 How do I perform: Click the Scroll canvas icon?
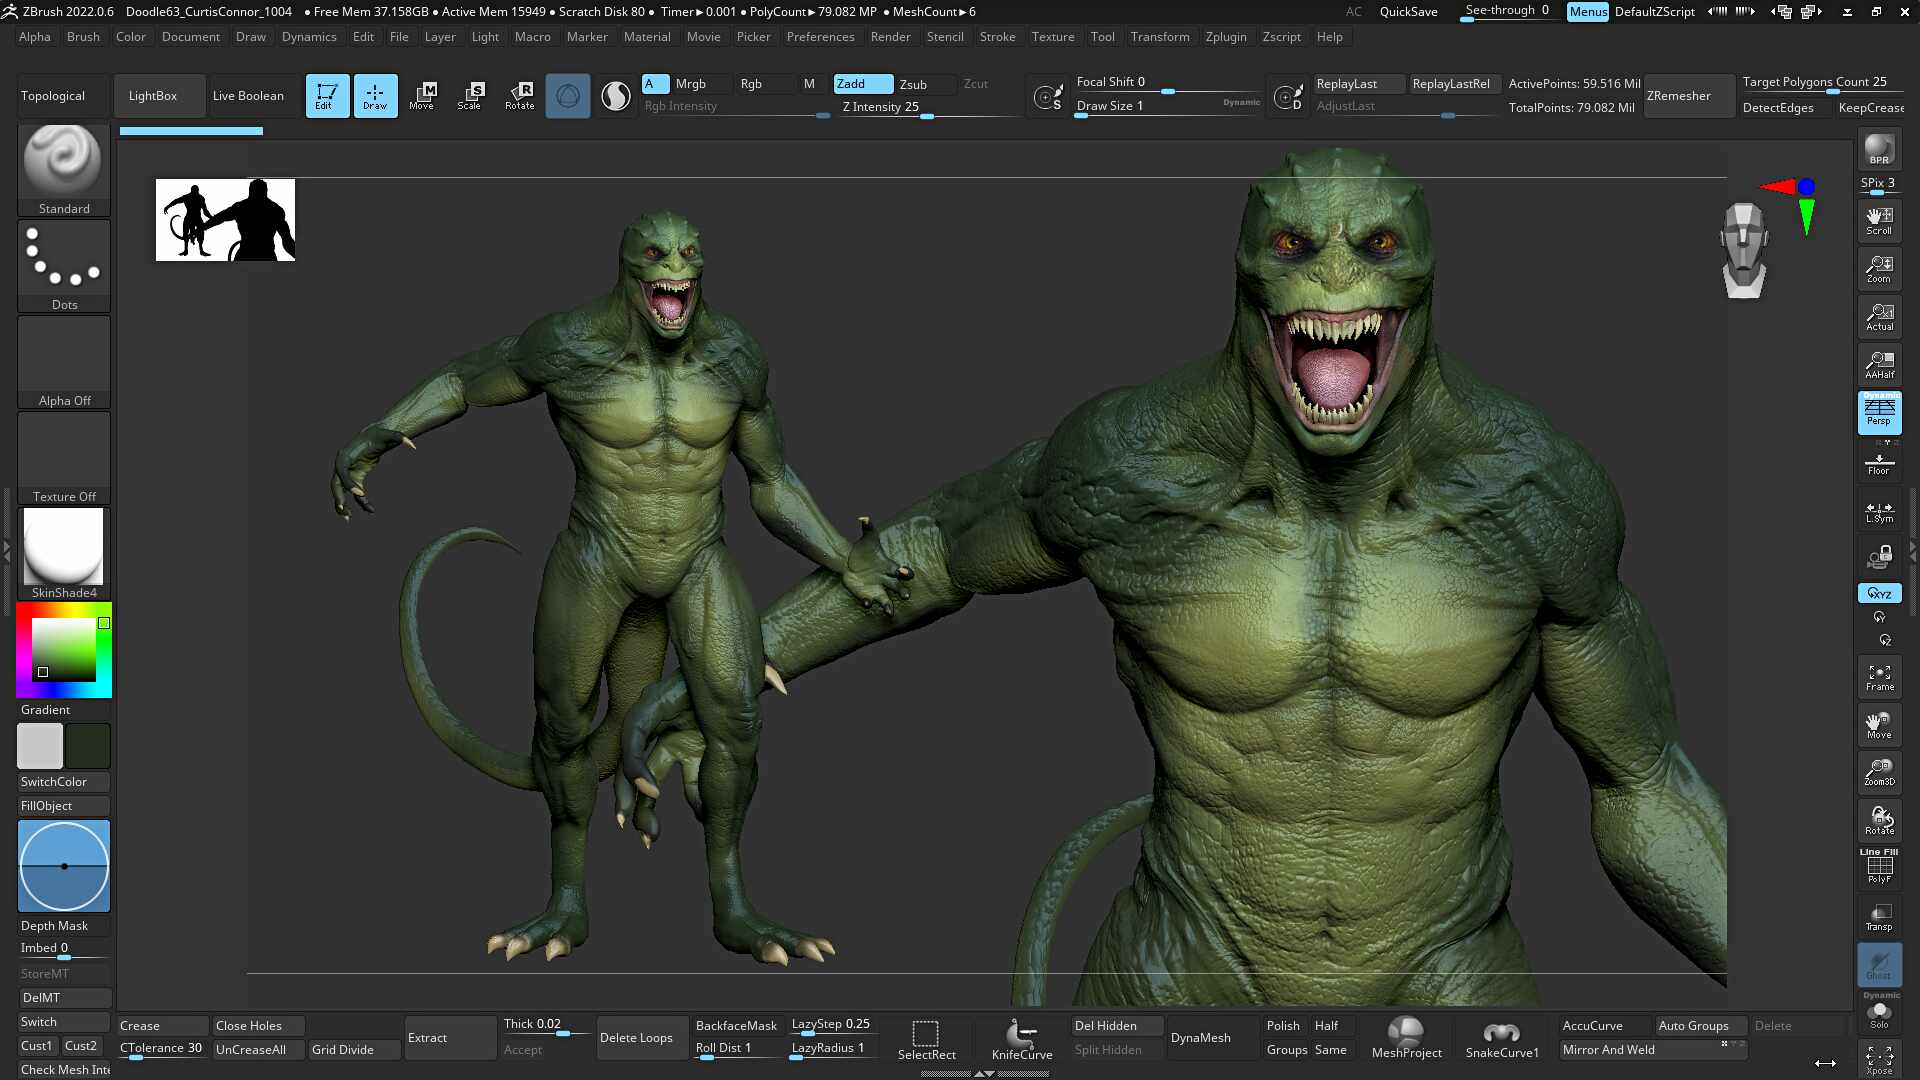tap(1879, 221)
